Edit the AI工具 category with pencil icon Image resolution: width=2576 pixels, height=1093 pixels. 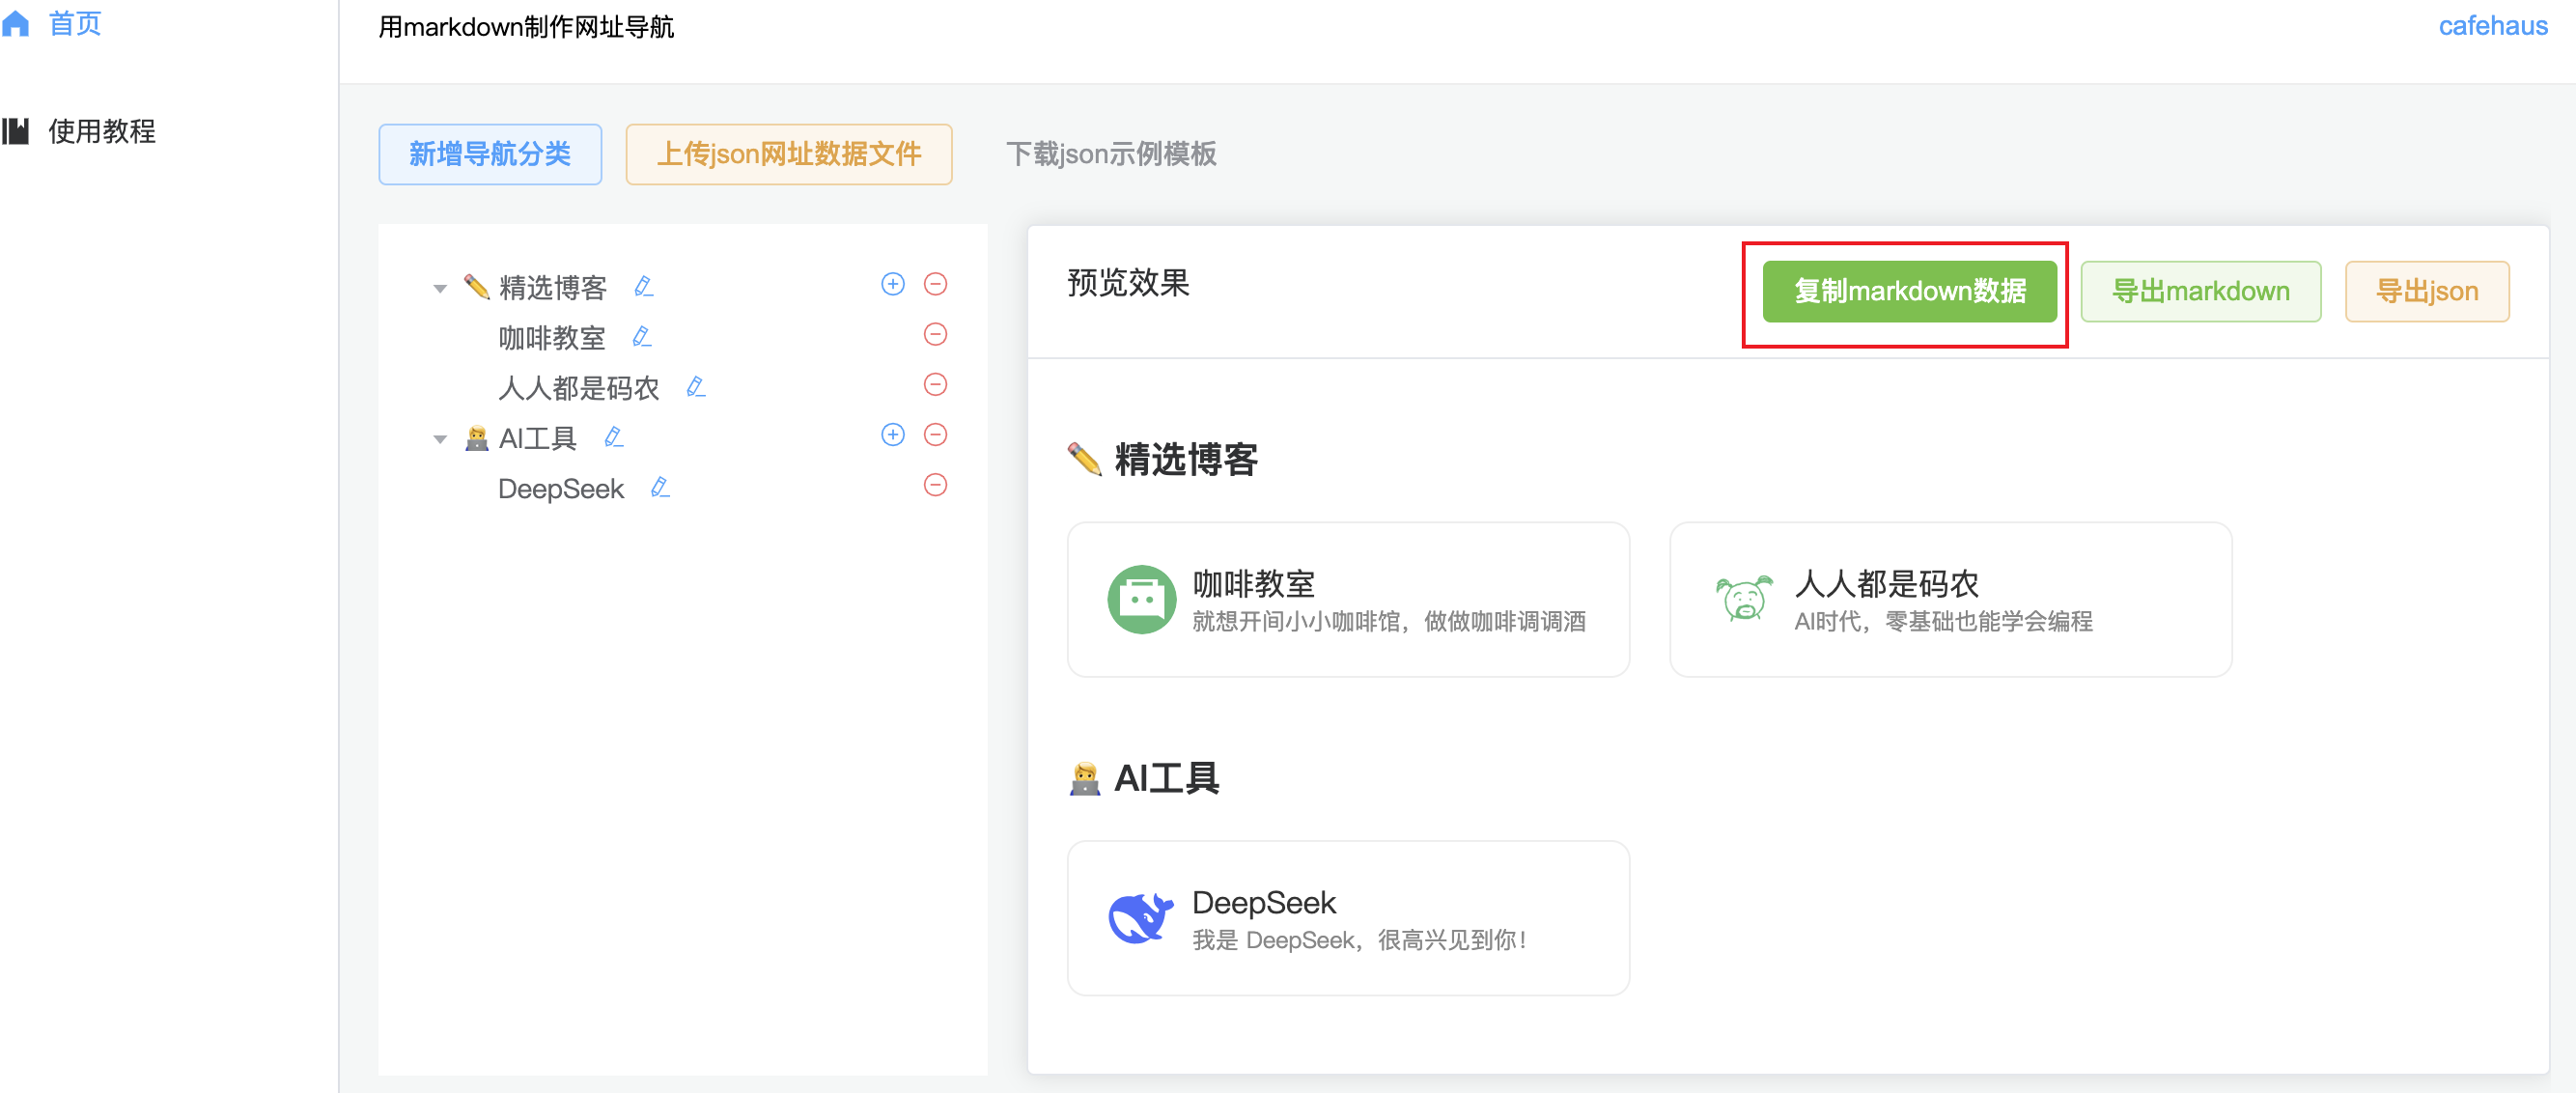[x=614, y=437]
